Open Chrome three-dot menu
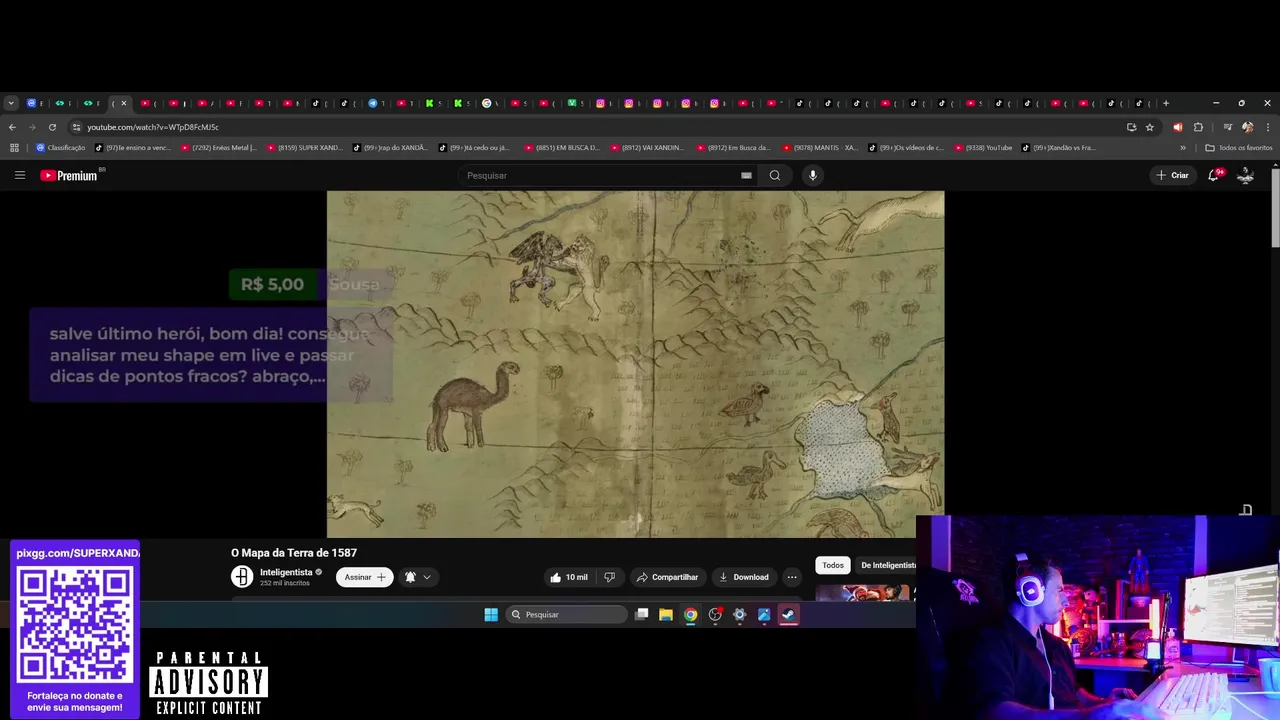The image size is (1280, 720). pyautogui.click(x=1268, y=127)
